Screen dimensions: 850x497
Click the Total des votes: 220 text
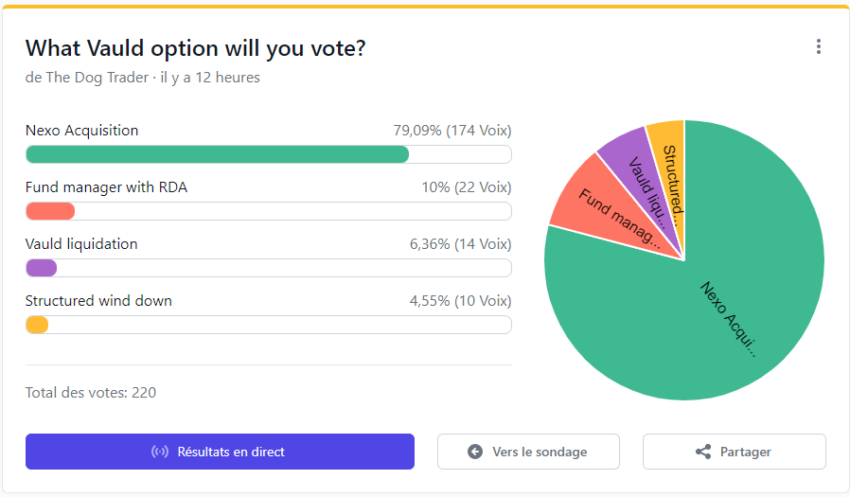click(x=91, y=392)
